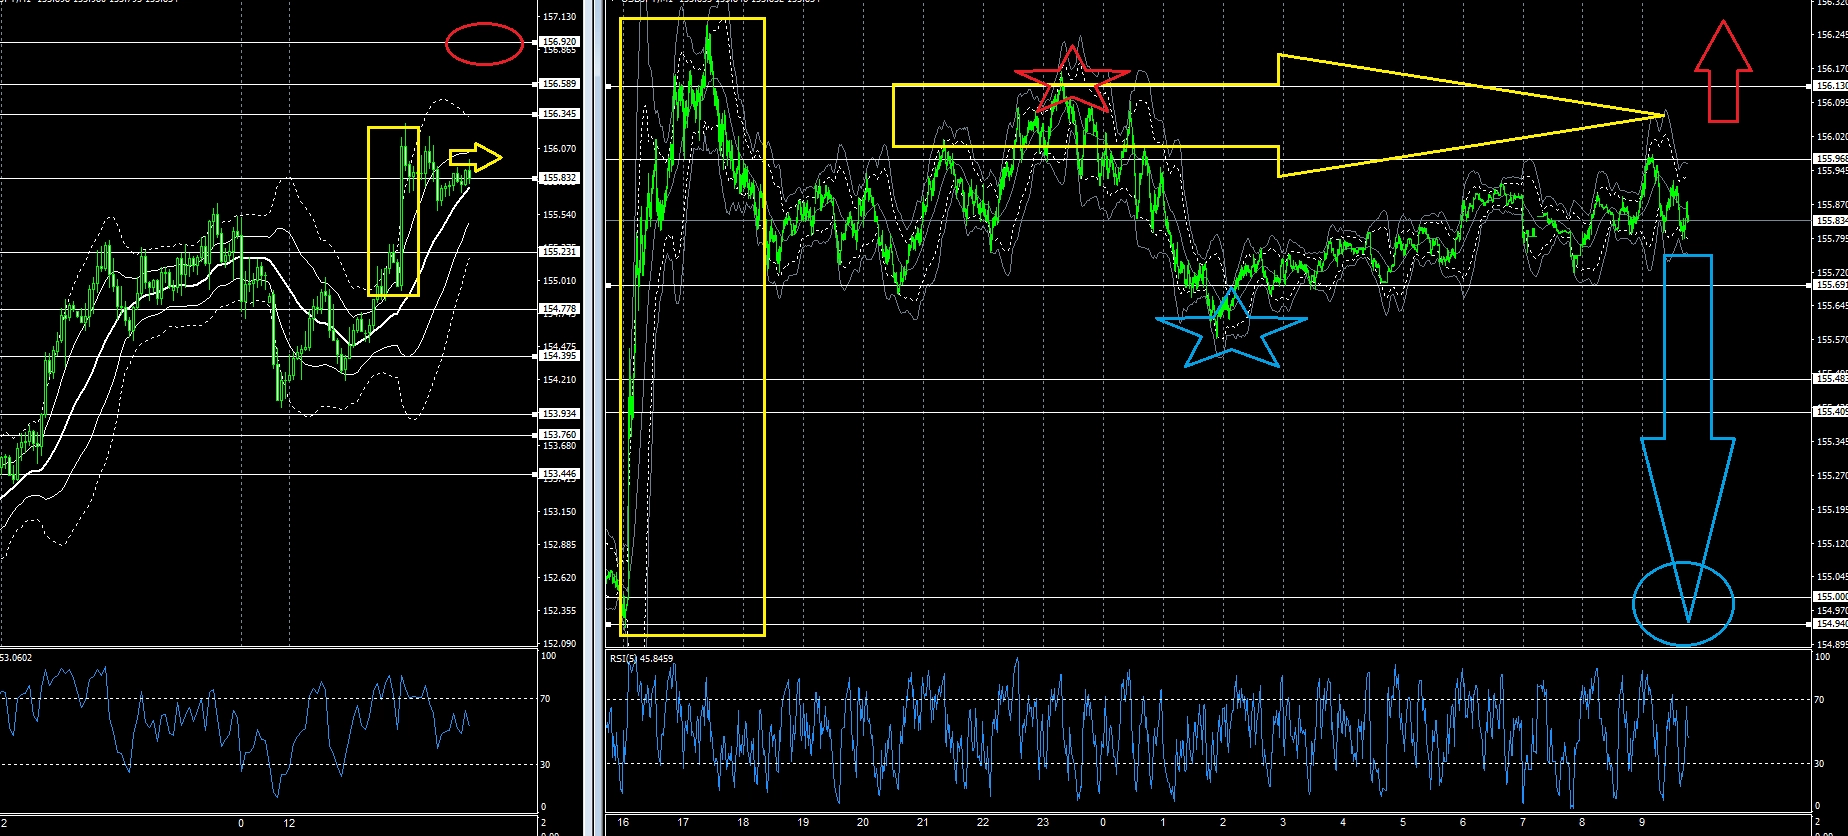Select the 154.395 horizontal line label
1848x836 pixels.
click(x=558, y=356)
